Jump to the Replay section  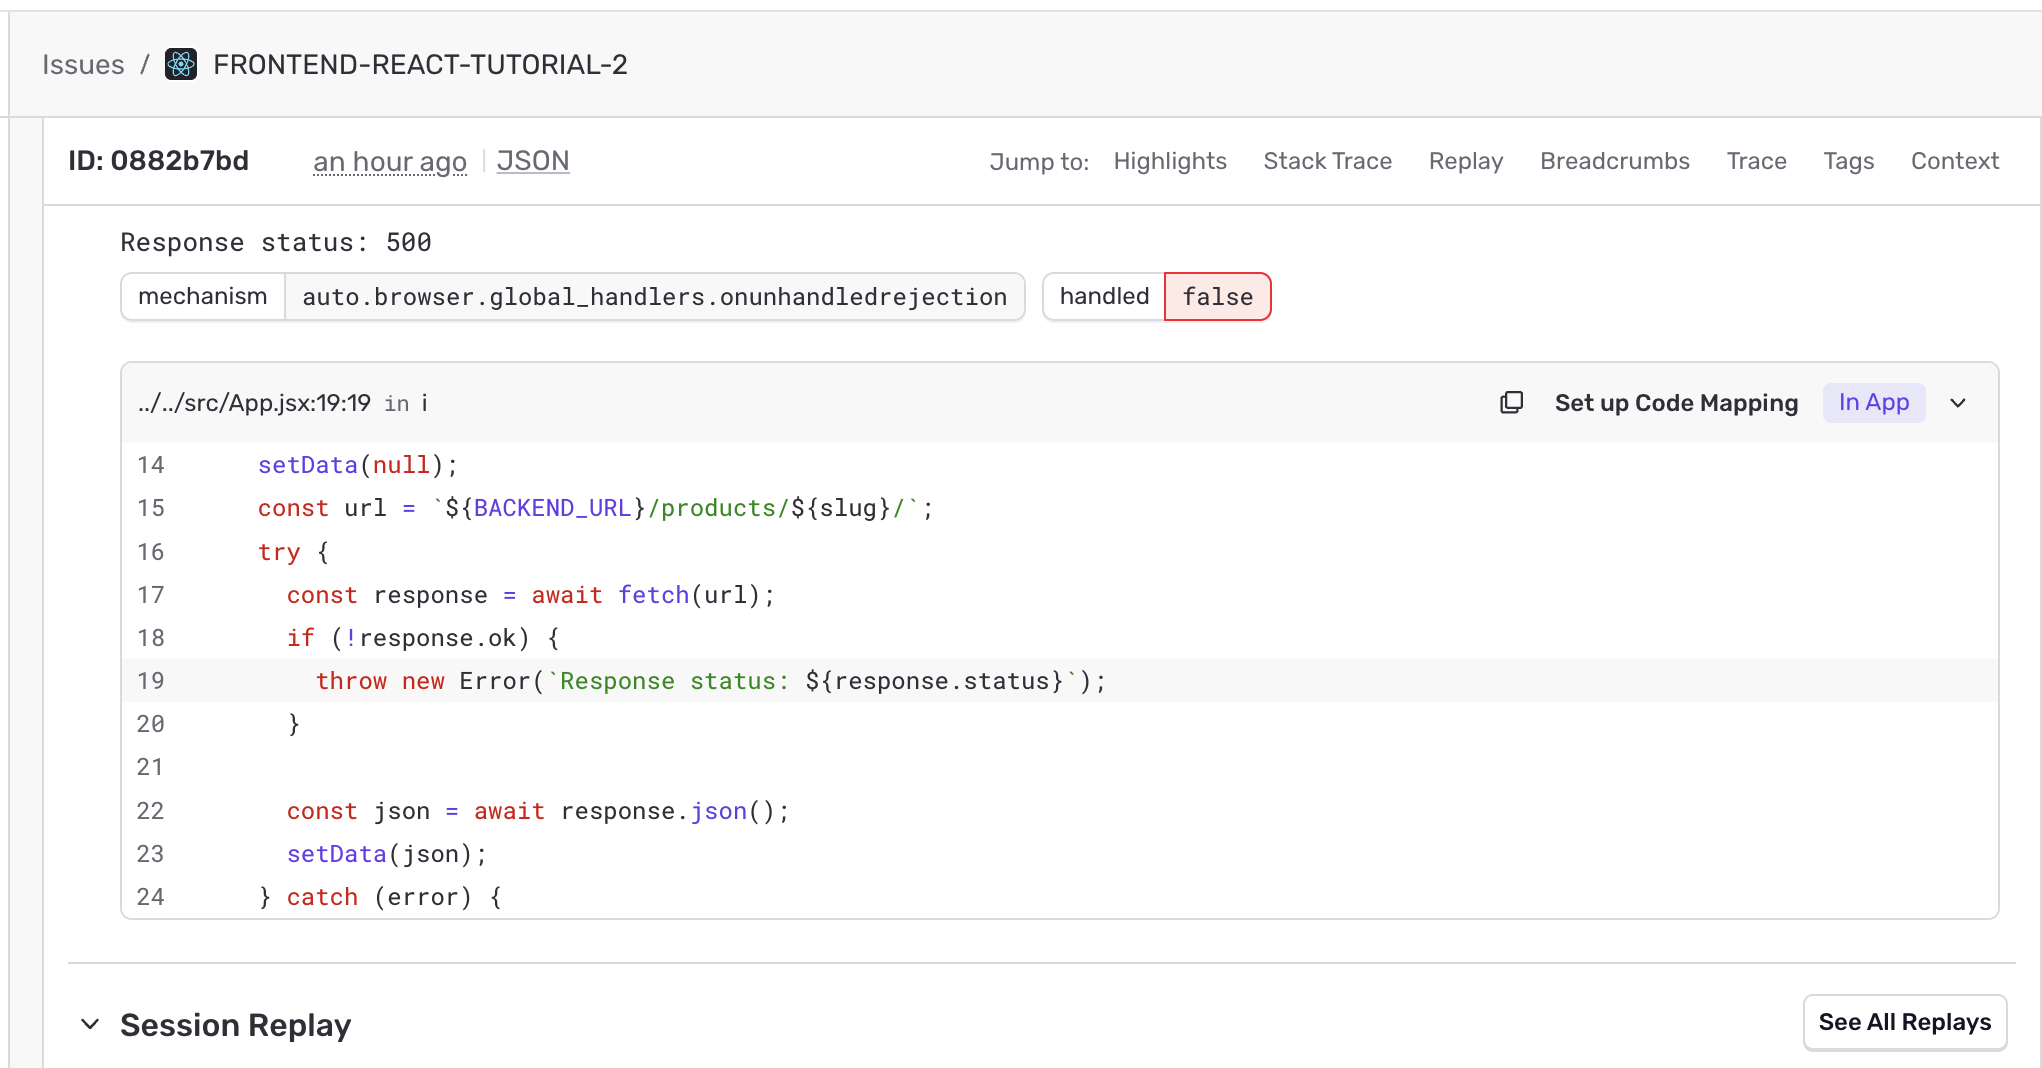[x=1466, y=161]
